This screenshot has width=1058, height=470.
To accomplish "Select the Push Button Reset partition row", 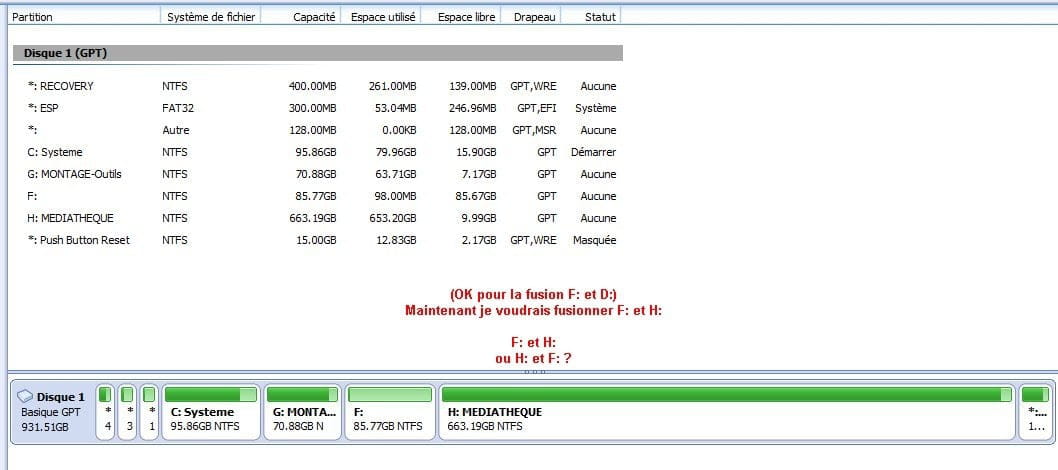I will coord(318,240).
